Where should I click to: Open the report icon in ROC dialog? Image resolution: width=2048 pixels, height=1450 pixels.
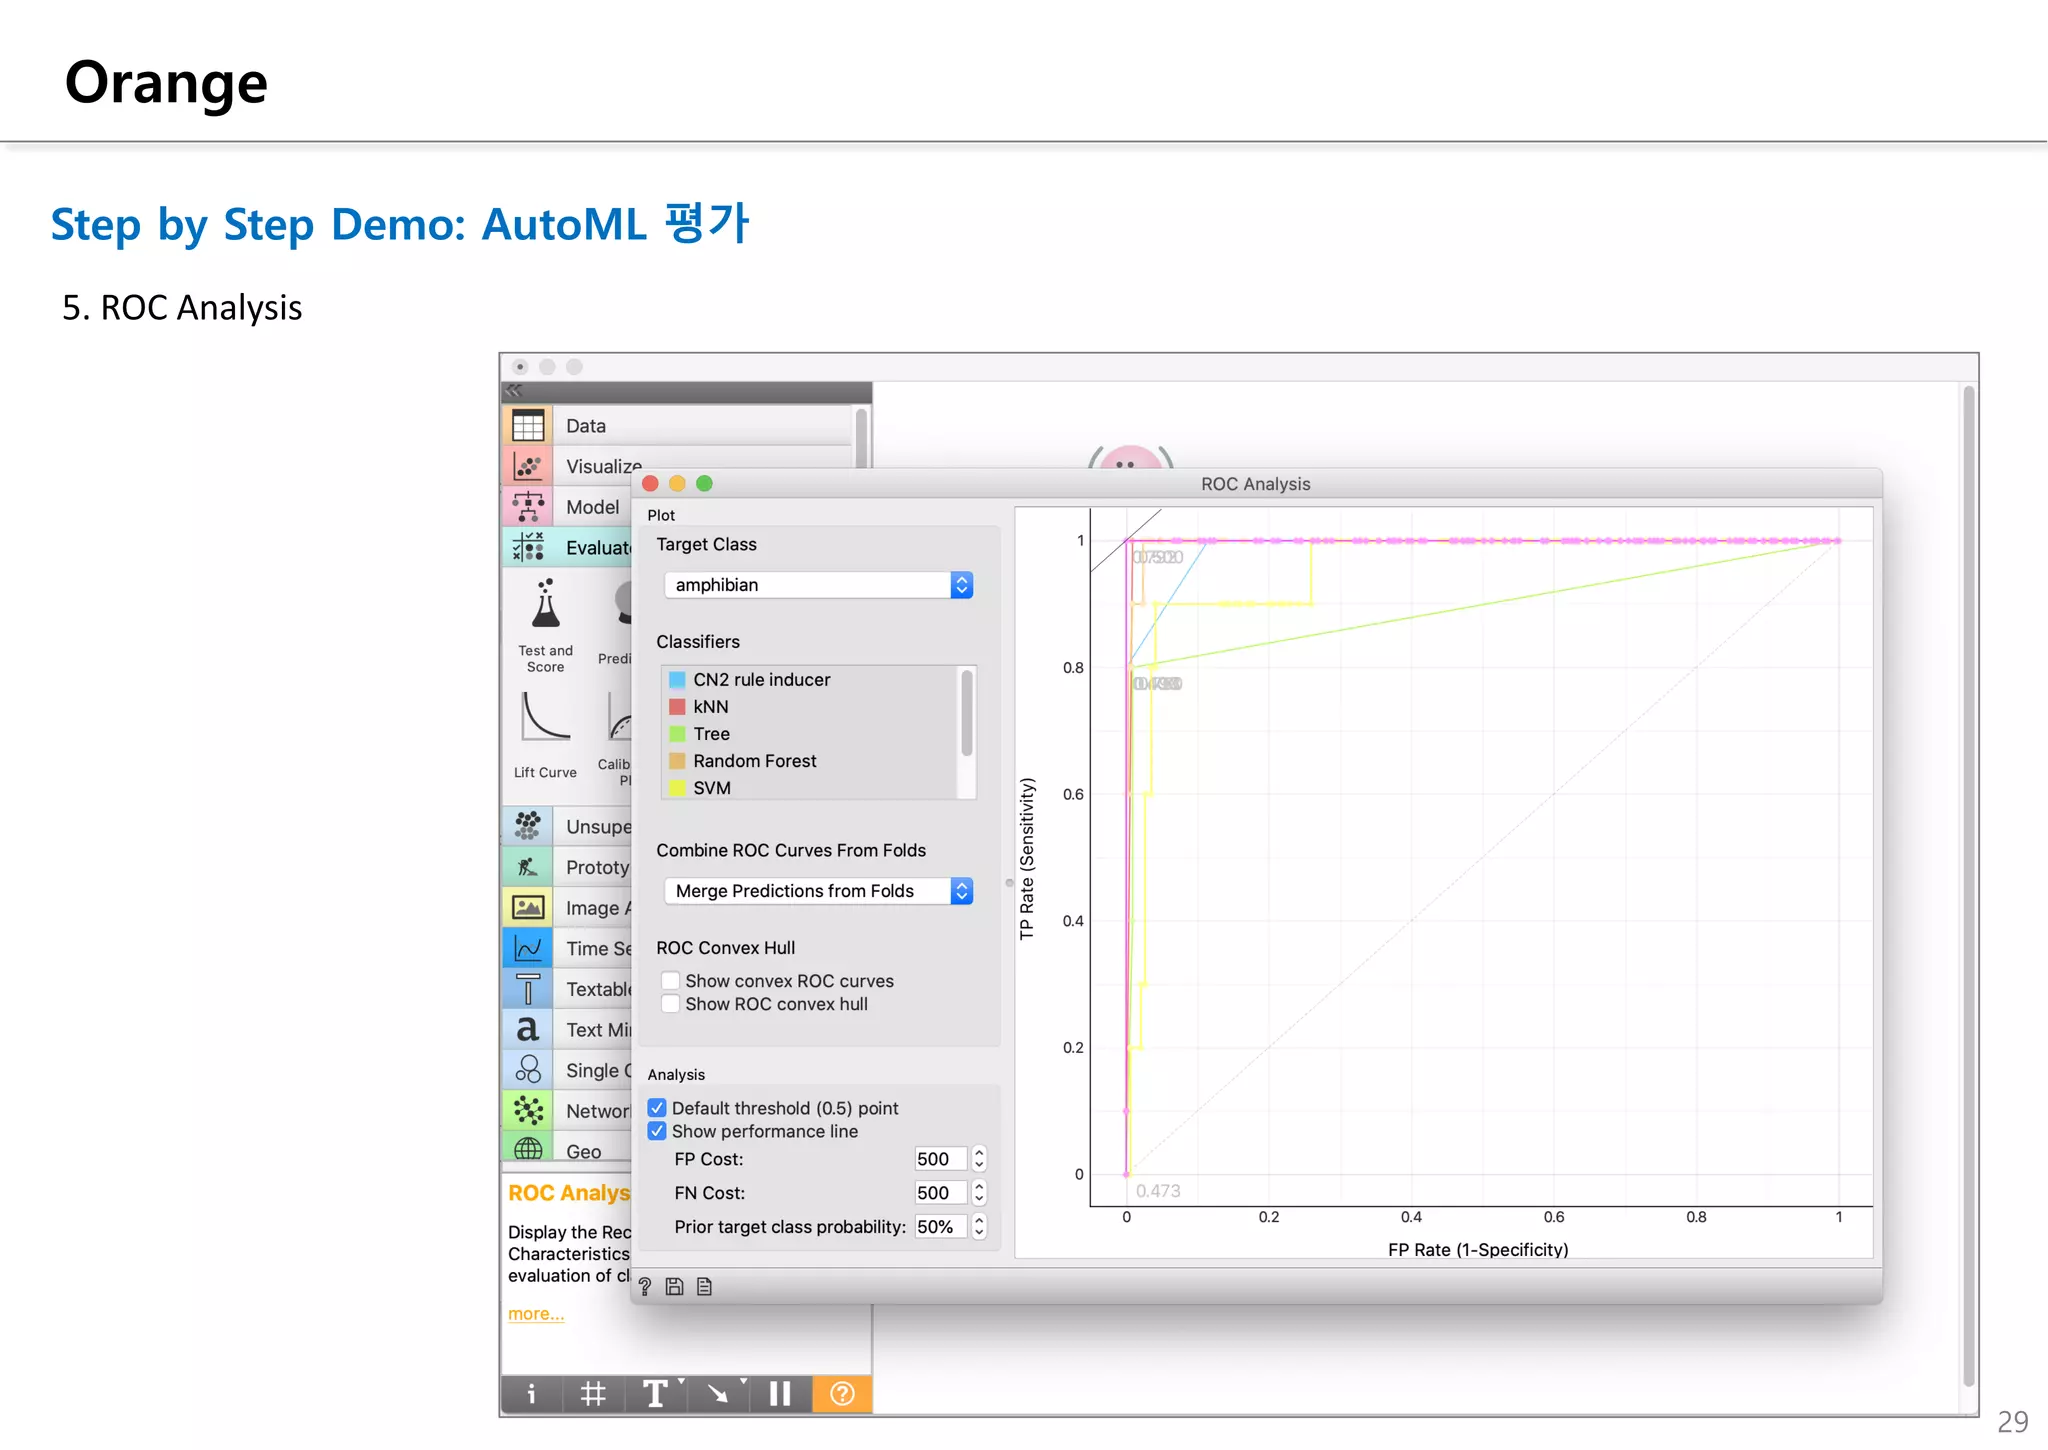point(704,1287)
